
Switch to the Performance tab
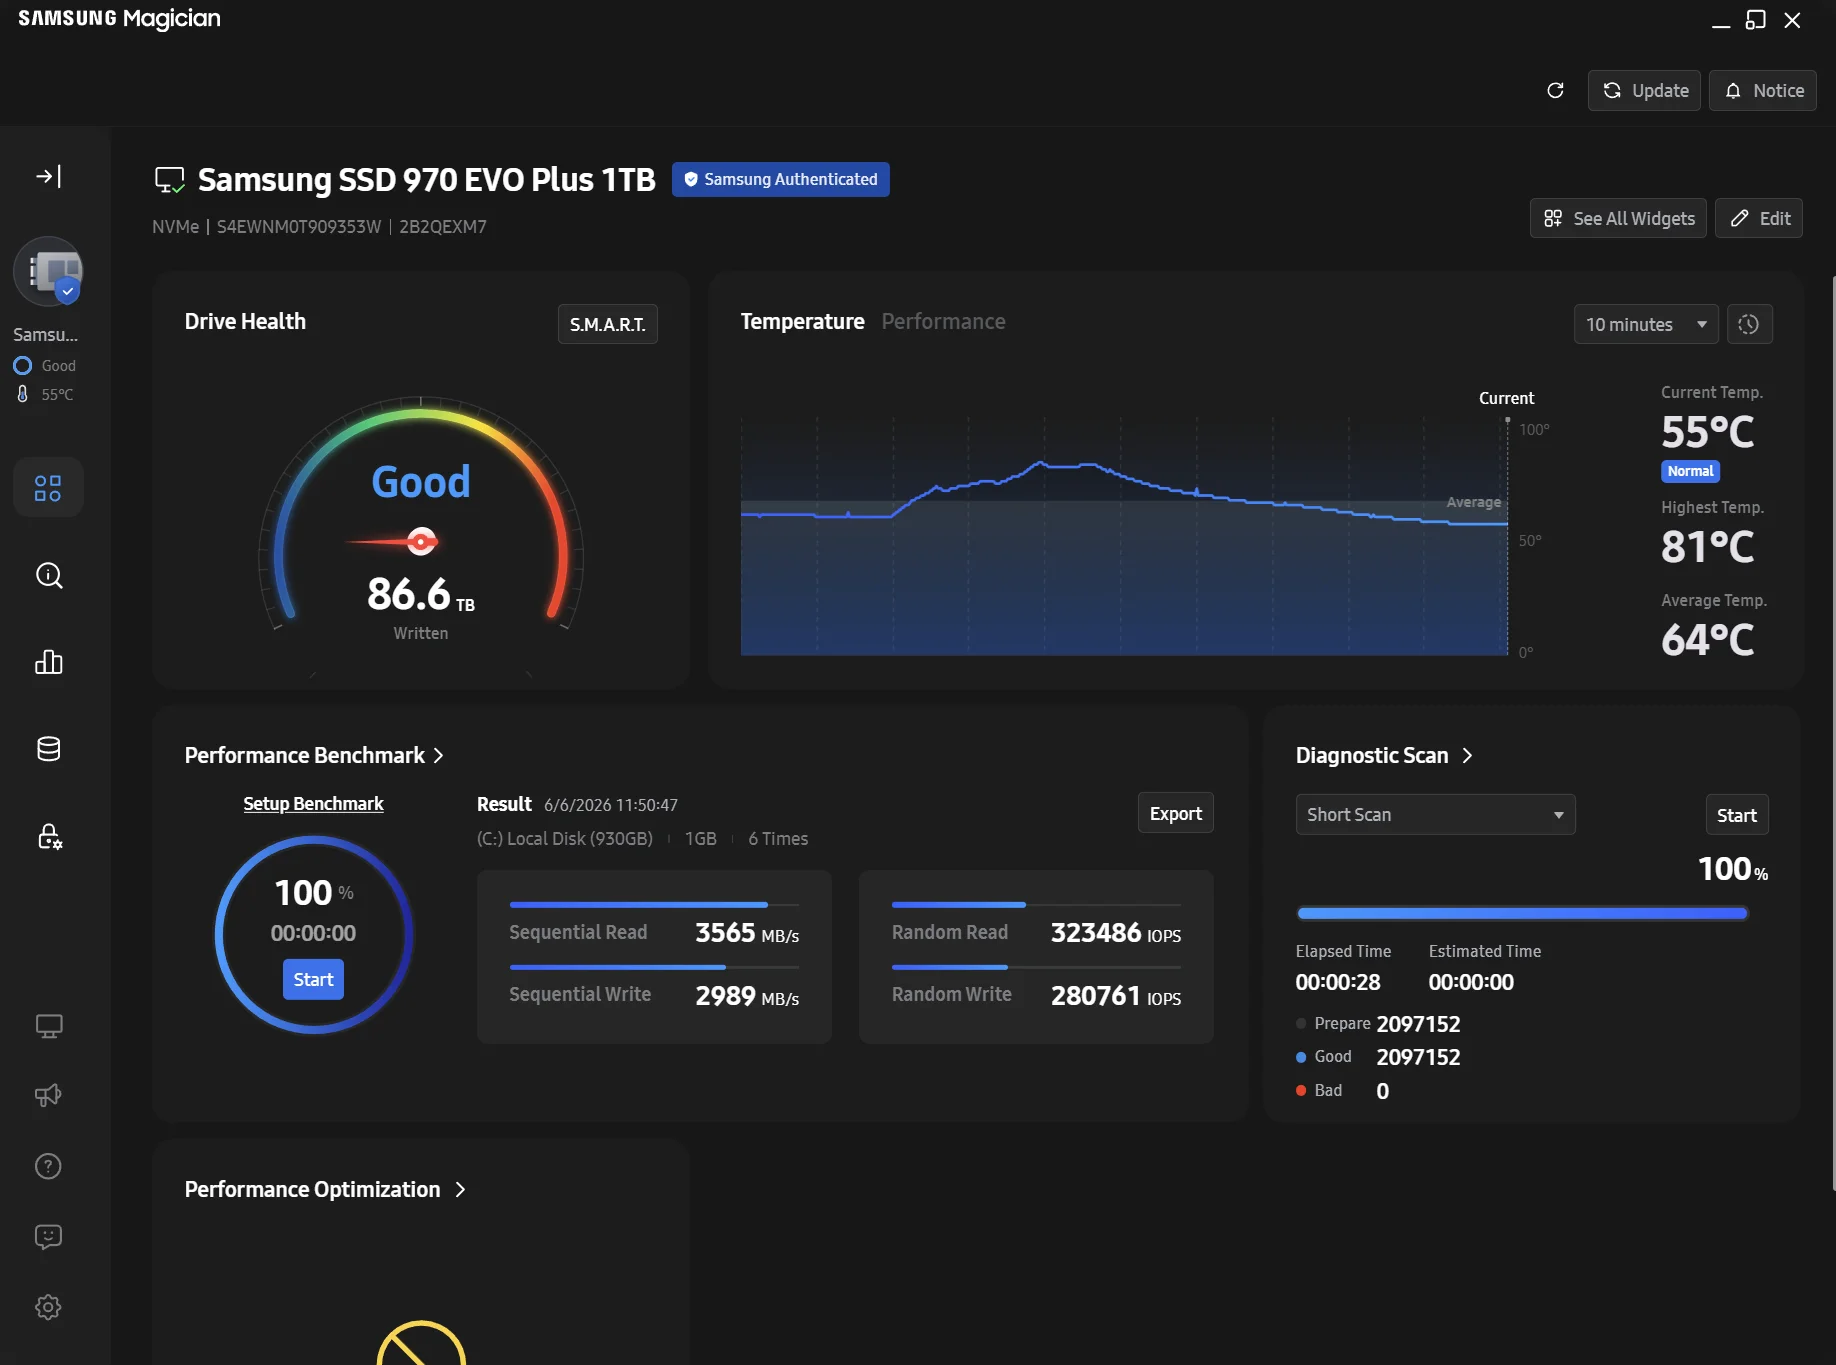click(x=943, y=321)
